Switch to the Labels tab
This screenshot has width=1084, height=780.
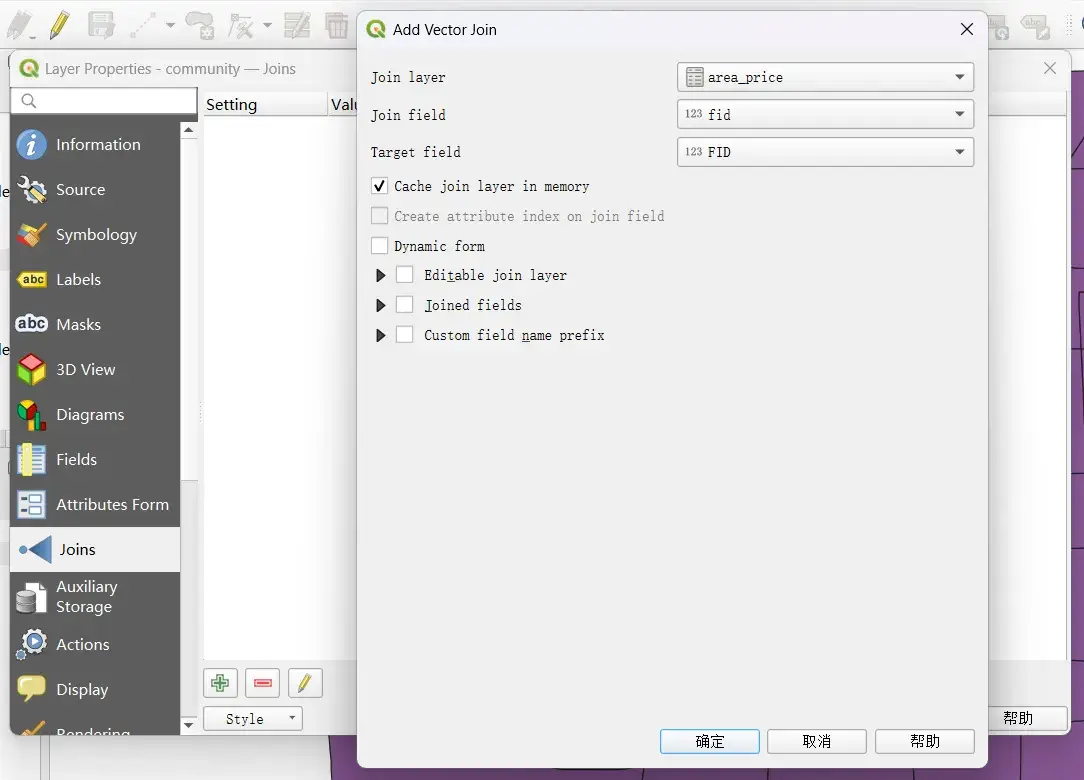coord(95,279)
